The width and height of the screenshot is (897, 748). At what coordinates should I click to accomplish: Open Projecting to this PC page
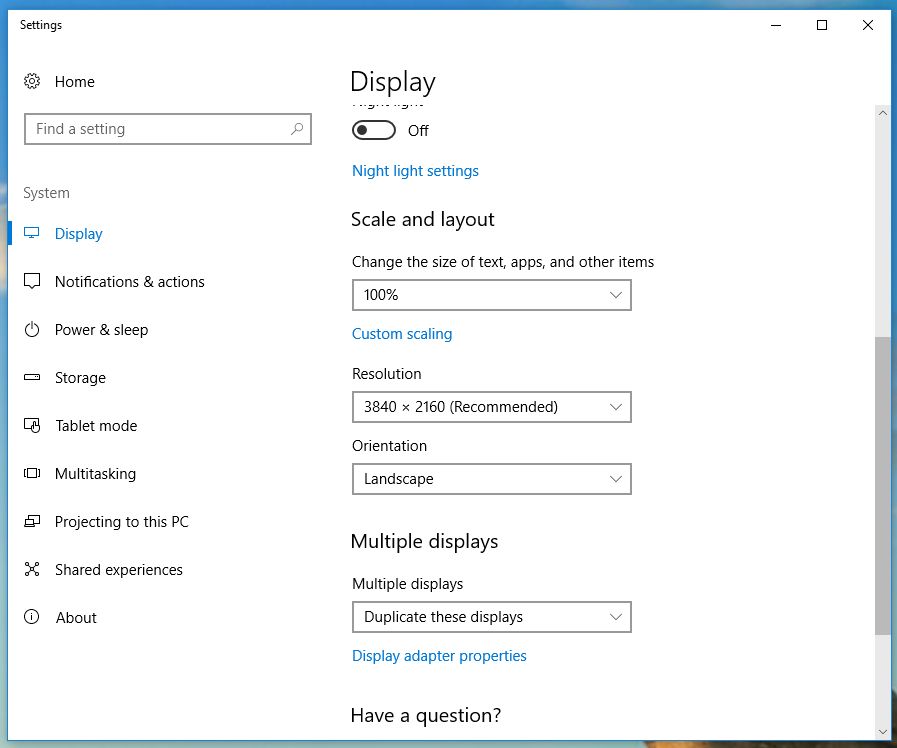click(x=121, y=522)
